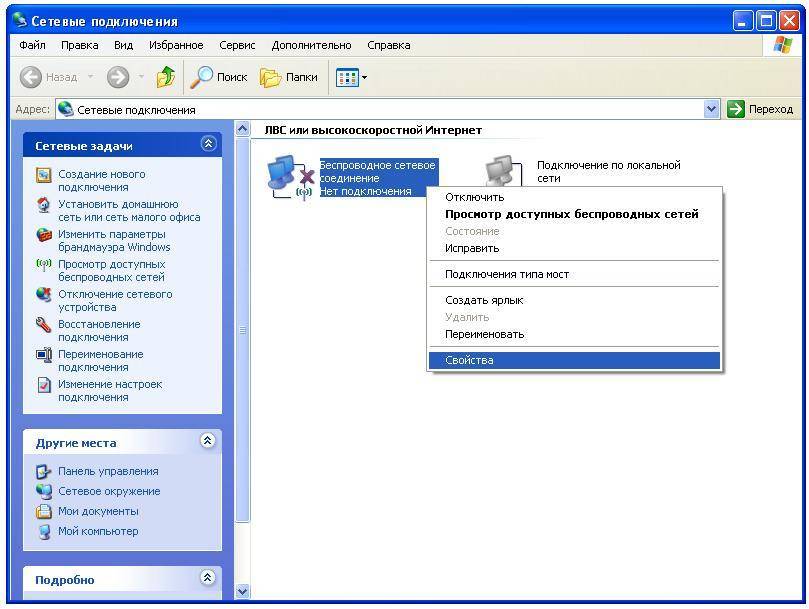Screen dimensions: 809x609
Task: Click the Поиск search toolbar button
Action: [219, 77]
